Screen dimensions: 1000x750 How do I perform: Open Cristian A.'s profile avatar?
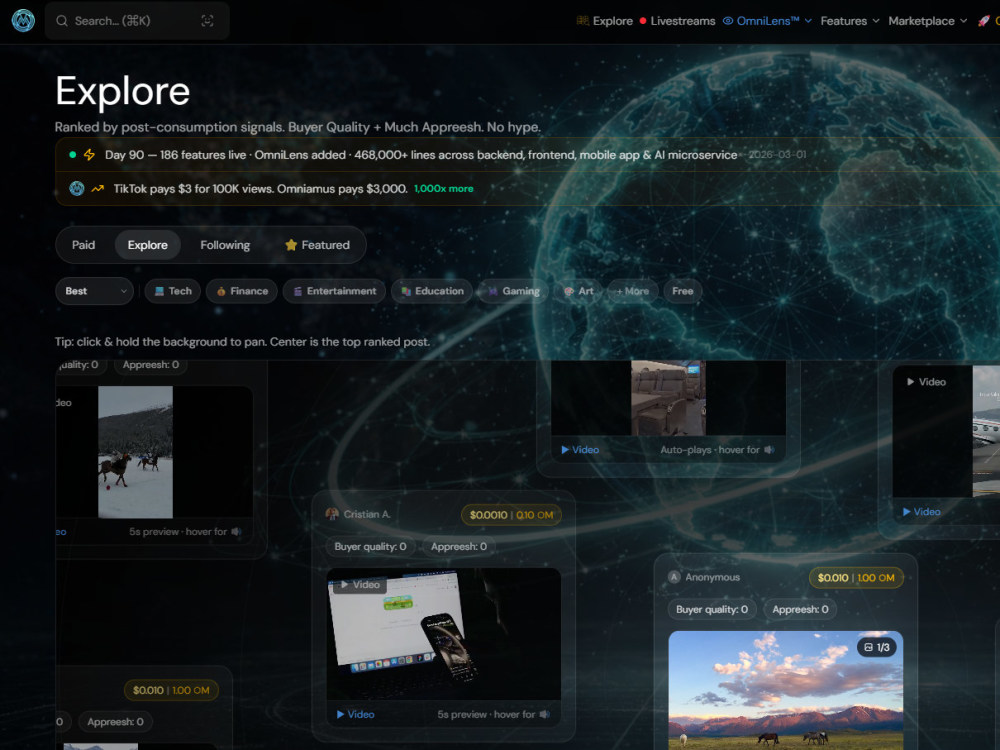(332, 514)
